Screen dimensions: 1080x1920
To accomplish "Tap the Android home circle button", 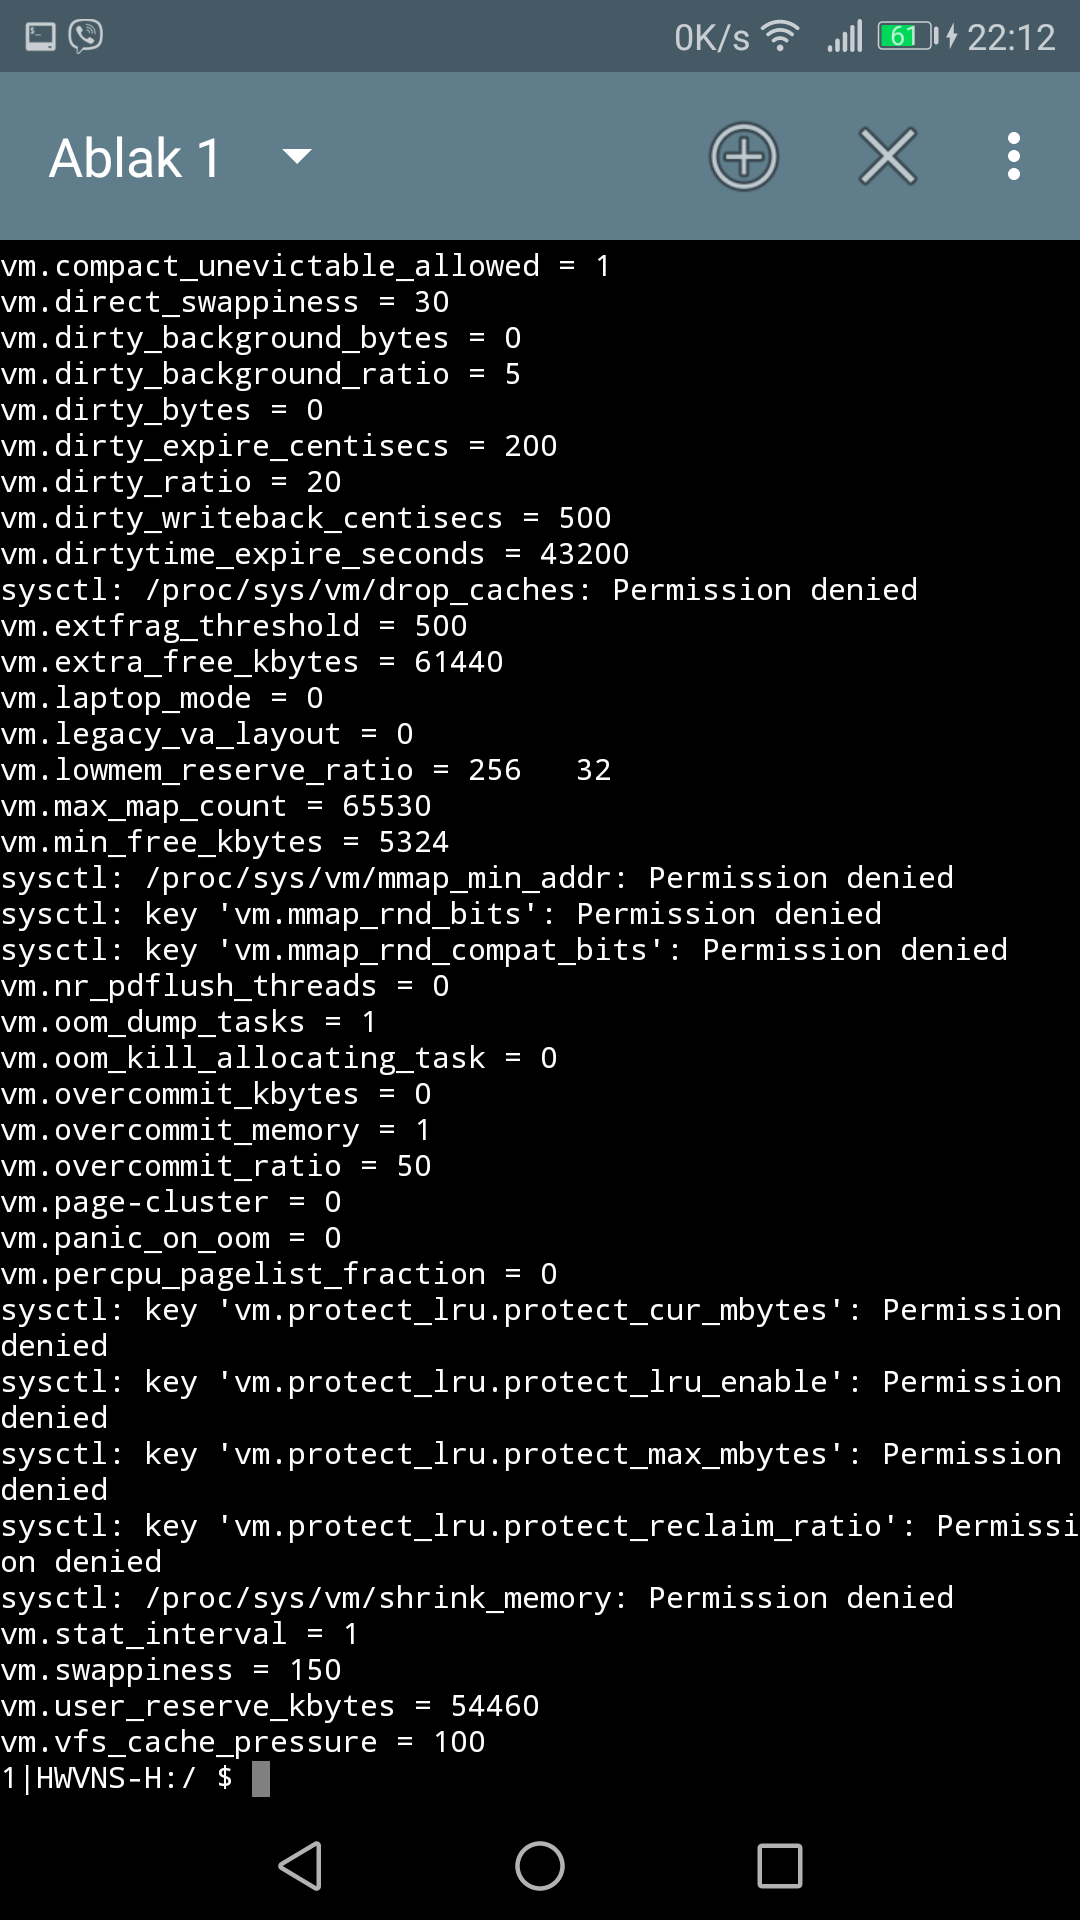I will 540,1866.
